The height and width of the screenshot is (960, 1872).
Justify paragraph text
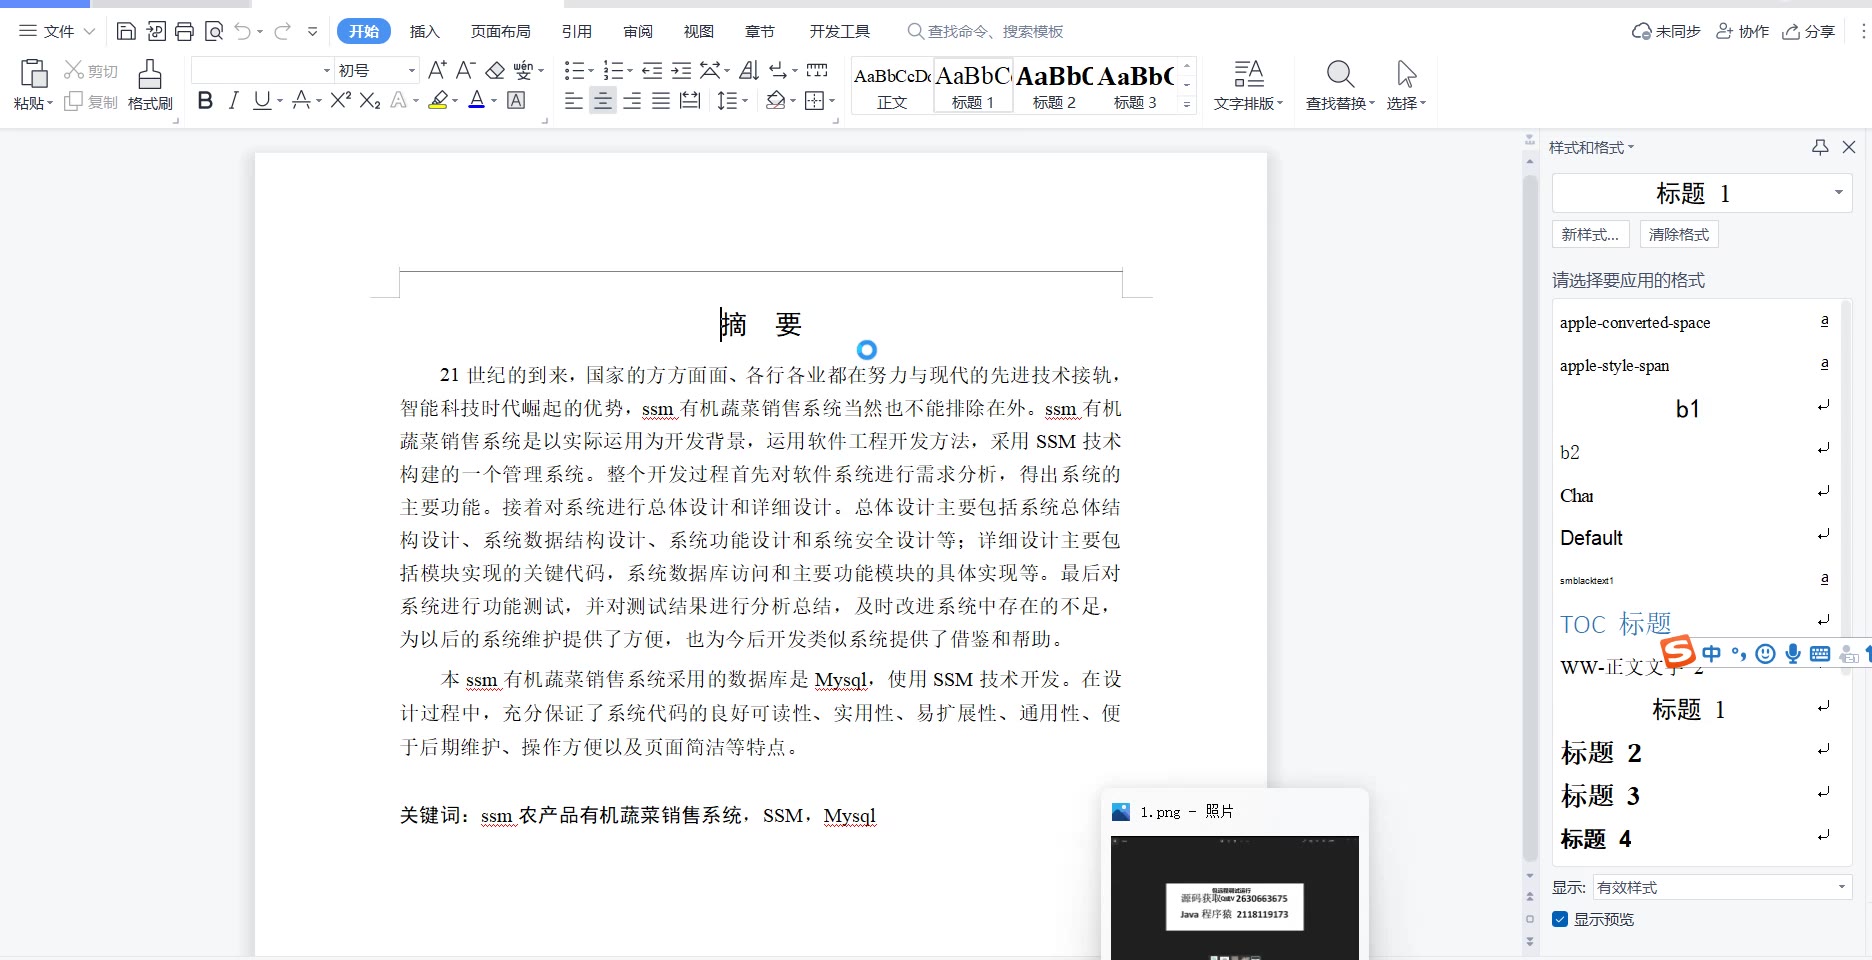pos(661,101)
